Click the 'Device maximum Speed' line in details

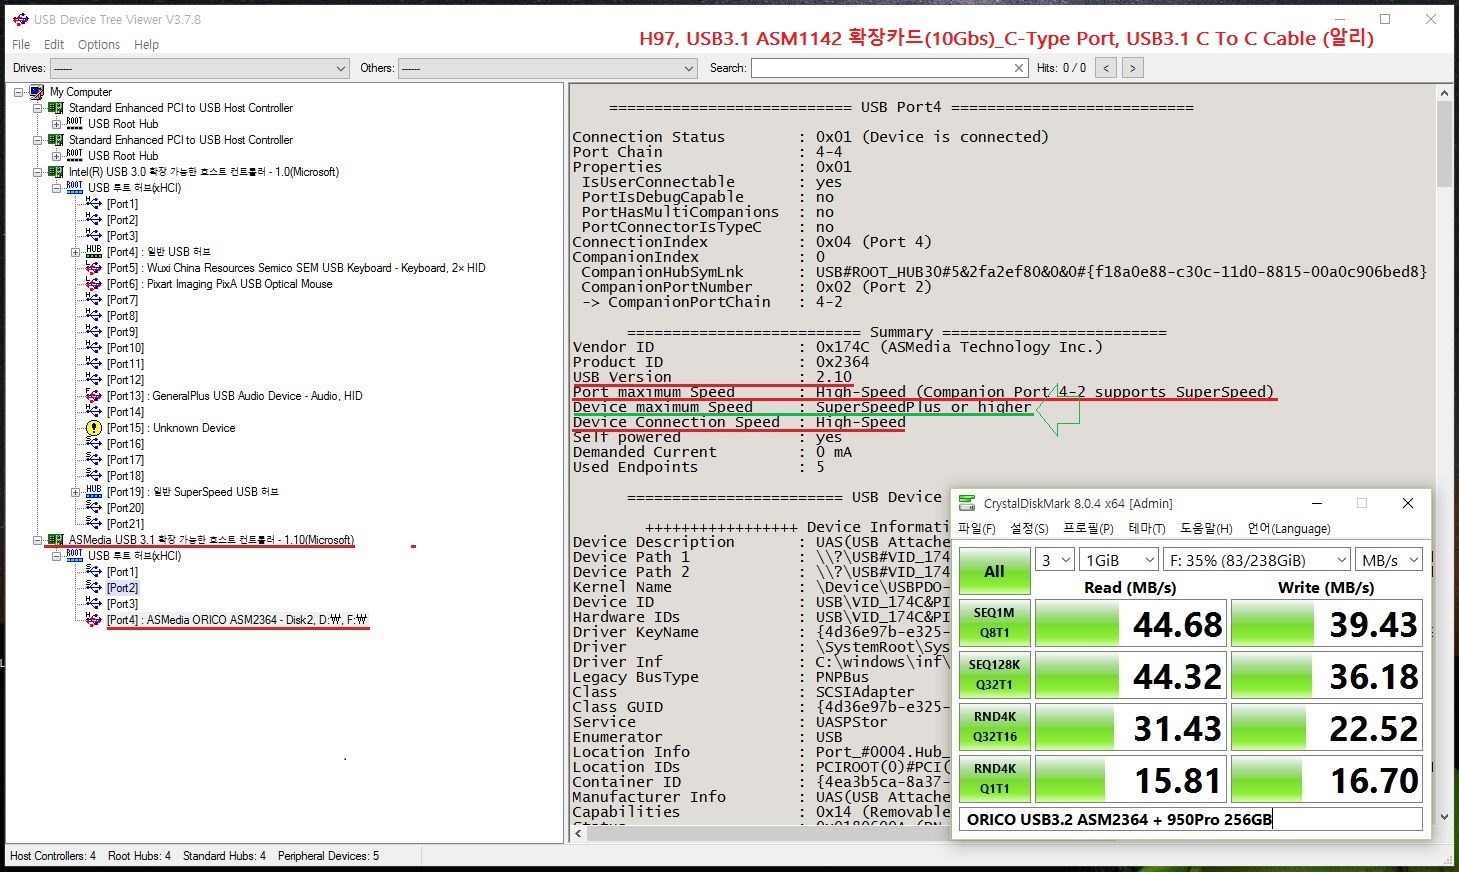[x=802, y=407]
